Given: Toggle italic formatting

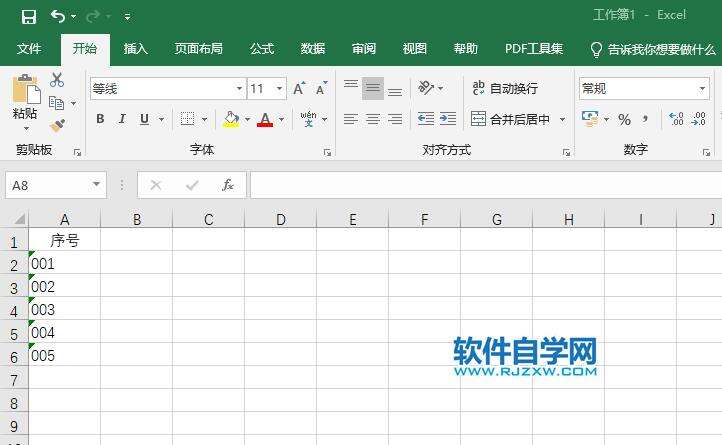Looking at the screenshot, I should click(122, 119).
